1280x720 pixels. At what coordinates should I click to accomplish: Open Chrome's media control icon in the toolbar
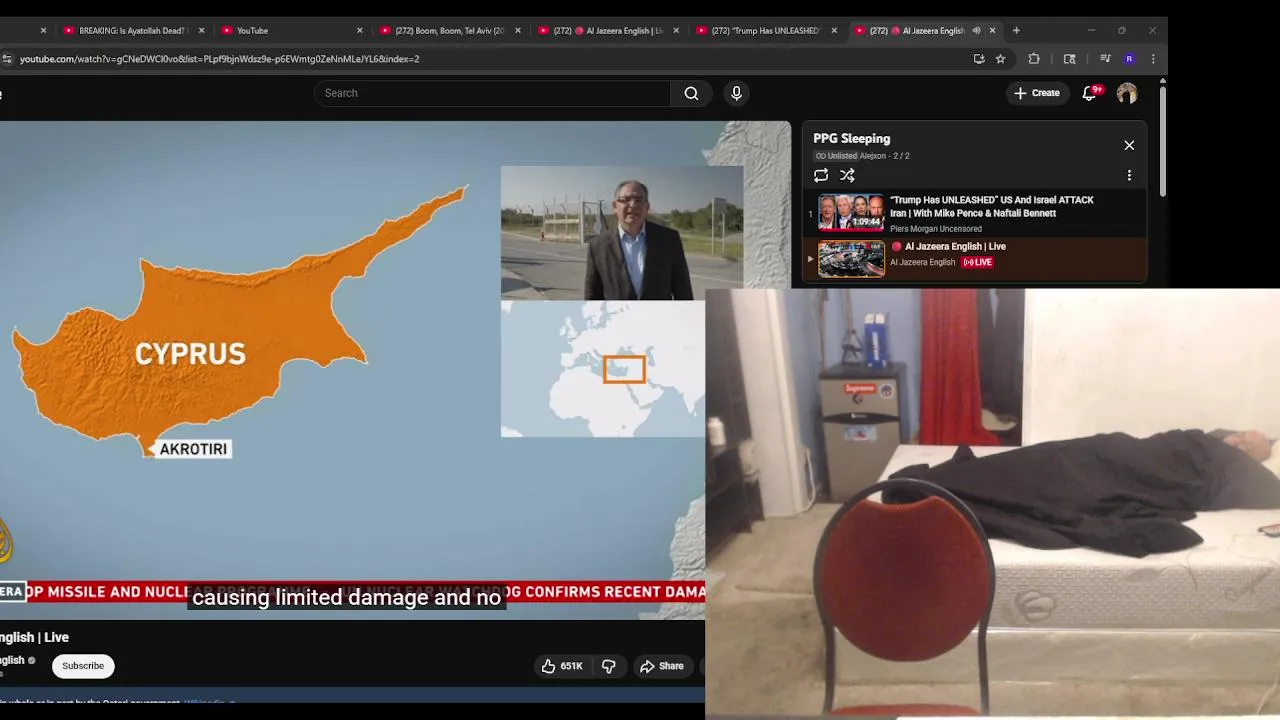(1105, 59)
